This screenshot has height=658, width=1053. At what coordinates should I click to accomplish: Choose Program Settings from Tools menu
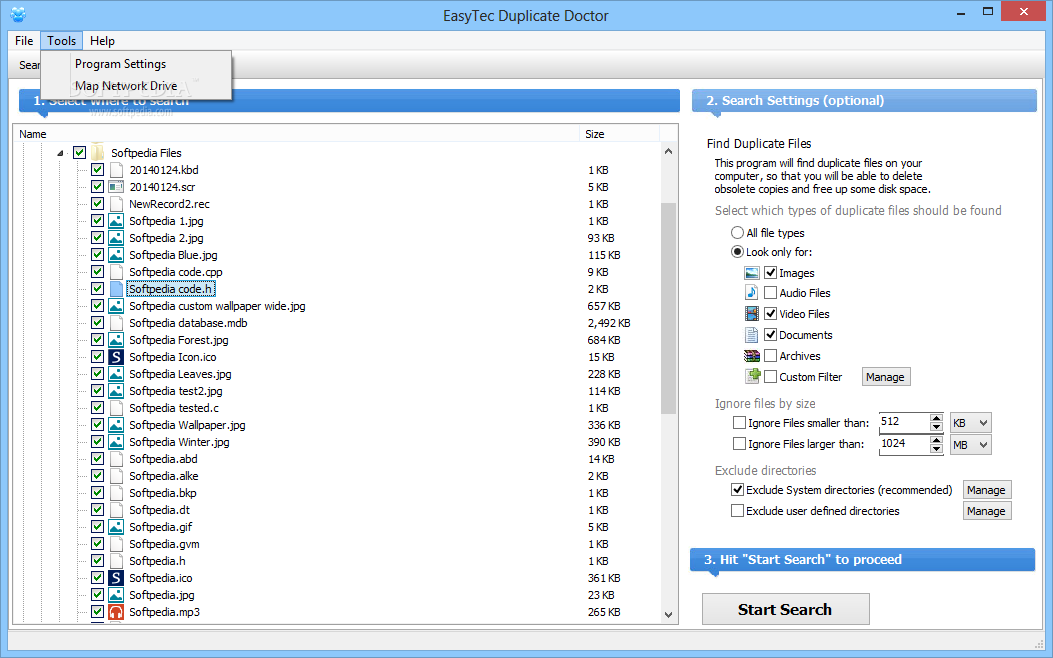(136, 64)
